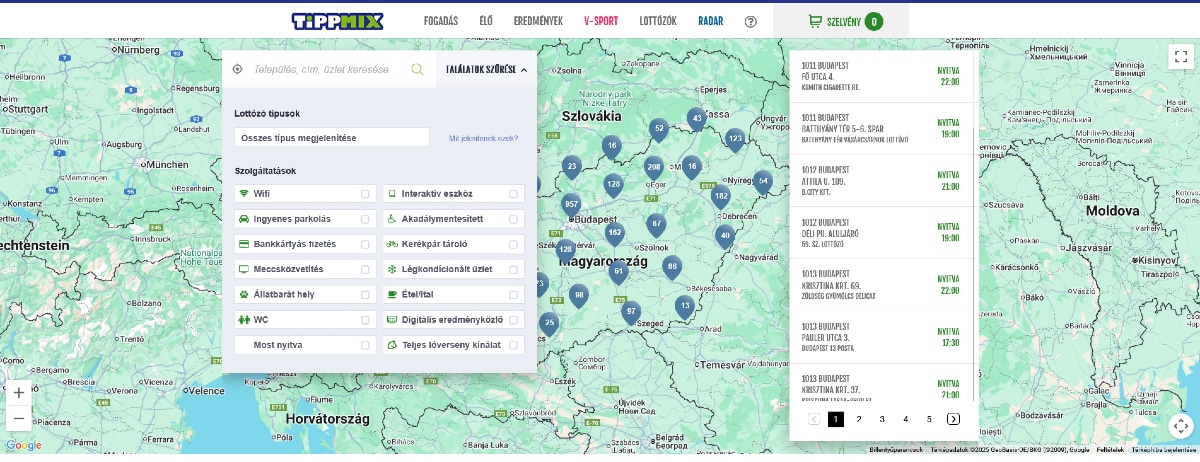
Task: Enable the Wifi filter checkbox
Action: (x=365, y=194)
